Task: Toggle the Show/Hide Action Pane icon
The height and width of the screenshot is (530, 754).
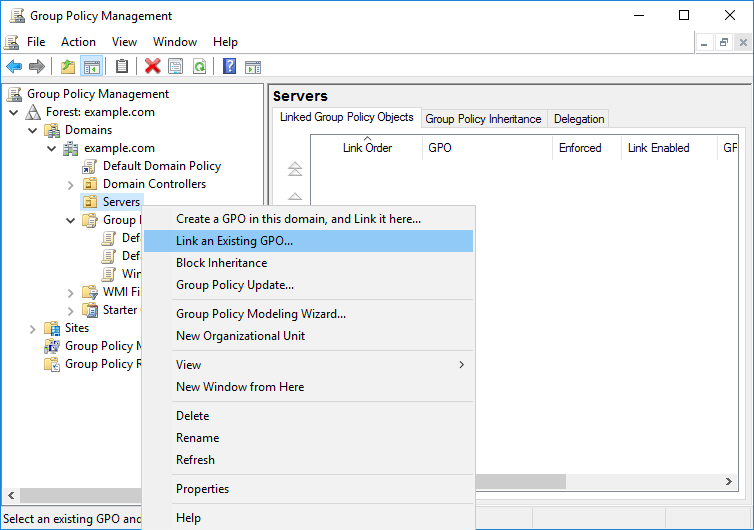Action: (x=253, y=67)
